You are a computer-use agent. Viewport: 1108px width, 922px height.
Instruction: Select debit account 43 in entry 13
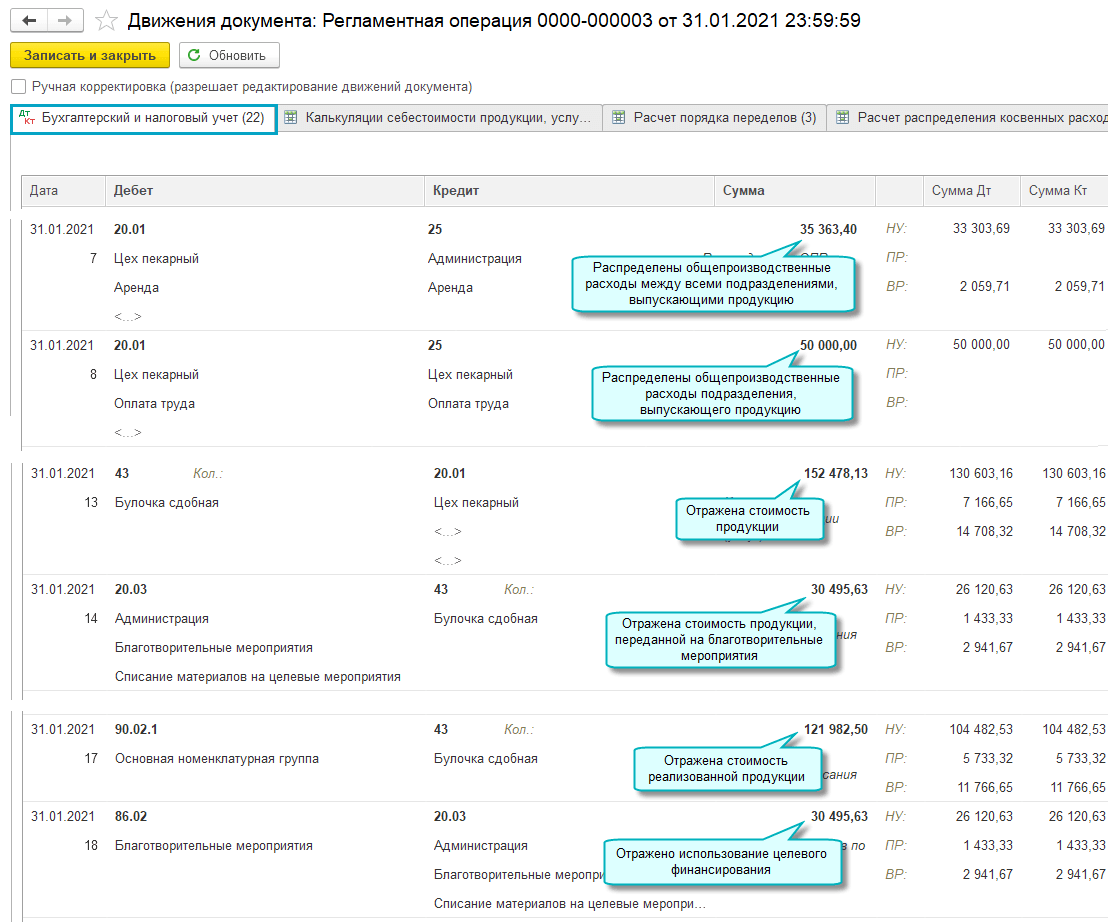(x=122, y=473)
